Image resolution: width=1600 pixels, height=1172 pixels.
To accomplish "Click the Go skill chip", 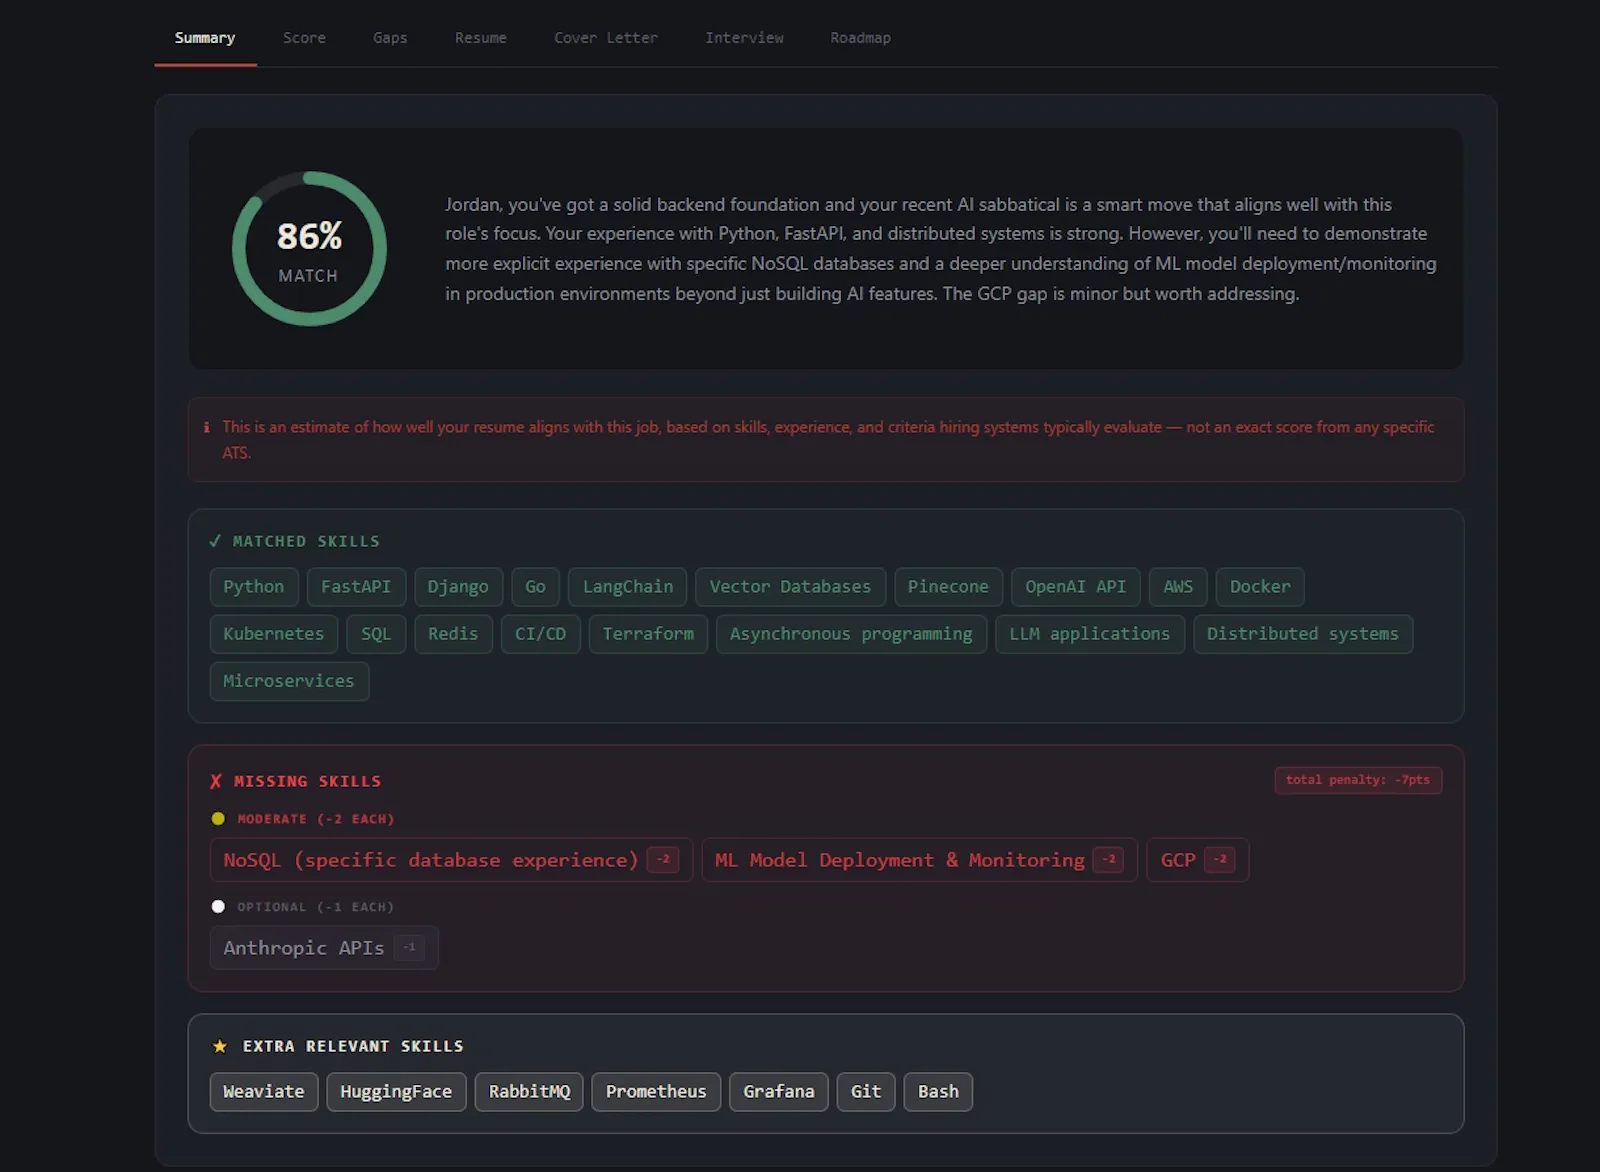I will pos(535,587).
